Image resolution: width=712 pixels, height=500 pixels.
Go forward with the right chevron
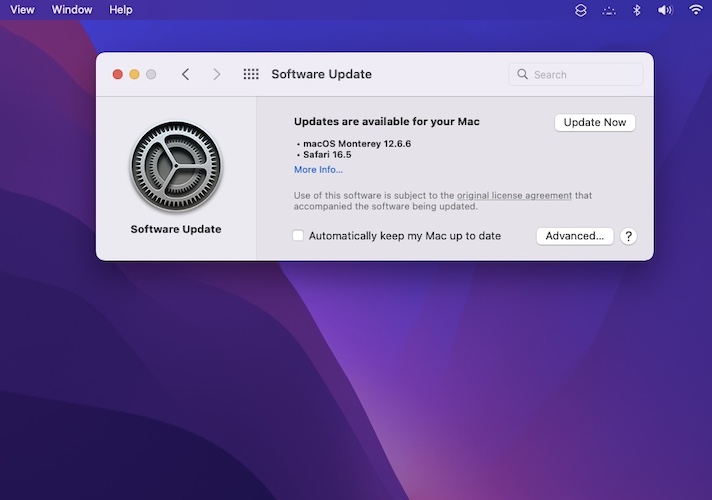coord(217,74)
